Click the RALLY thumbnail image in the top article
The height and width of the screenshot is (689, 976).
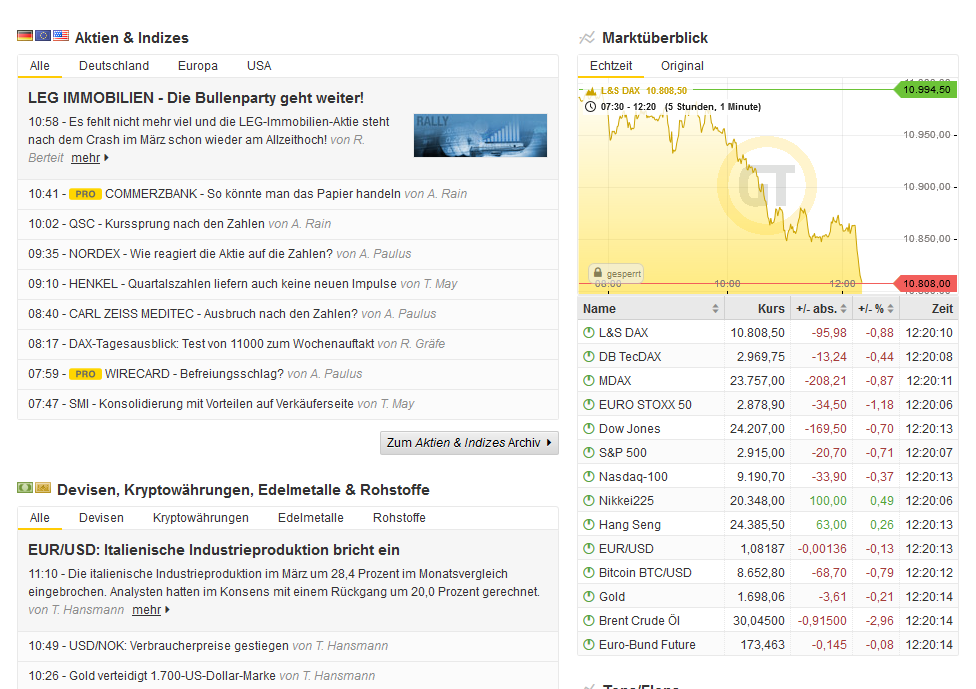coord(480,135)
